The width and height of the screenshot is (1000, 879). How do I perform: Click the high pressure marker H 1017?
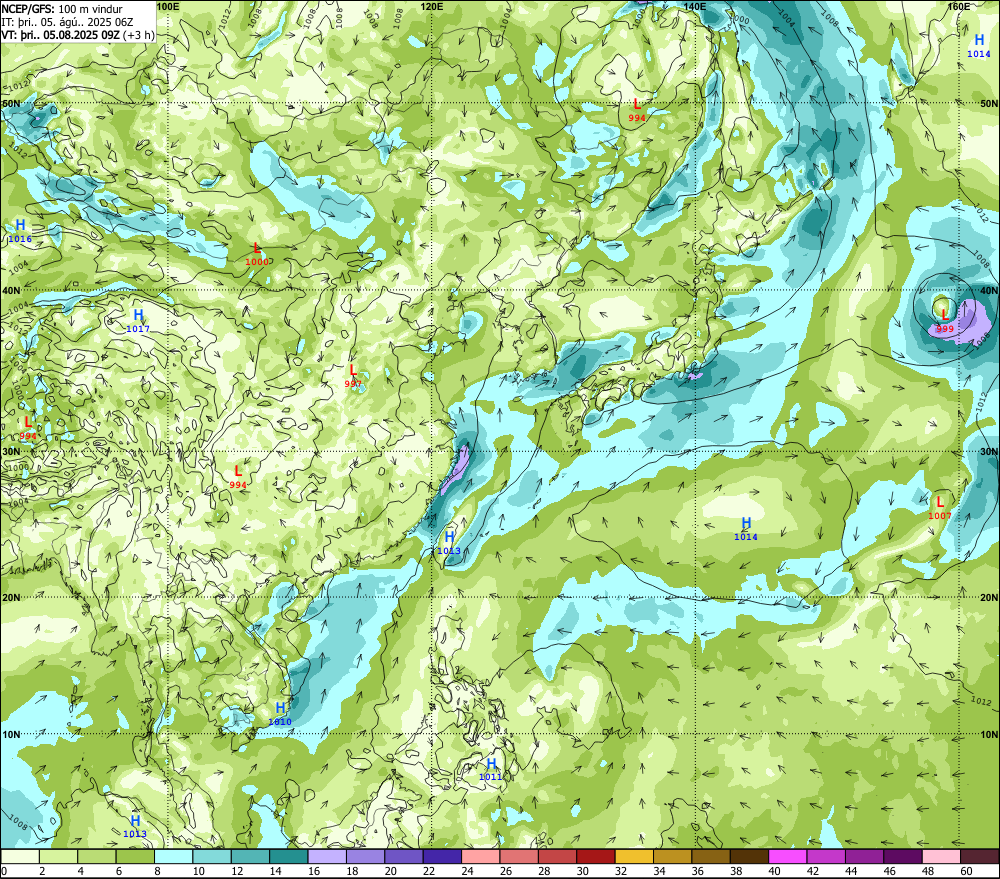click(x=138, y=321)
